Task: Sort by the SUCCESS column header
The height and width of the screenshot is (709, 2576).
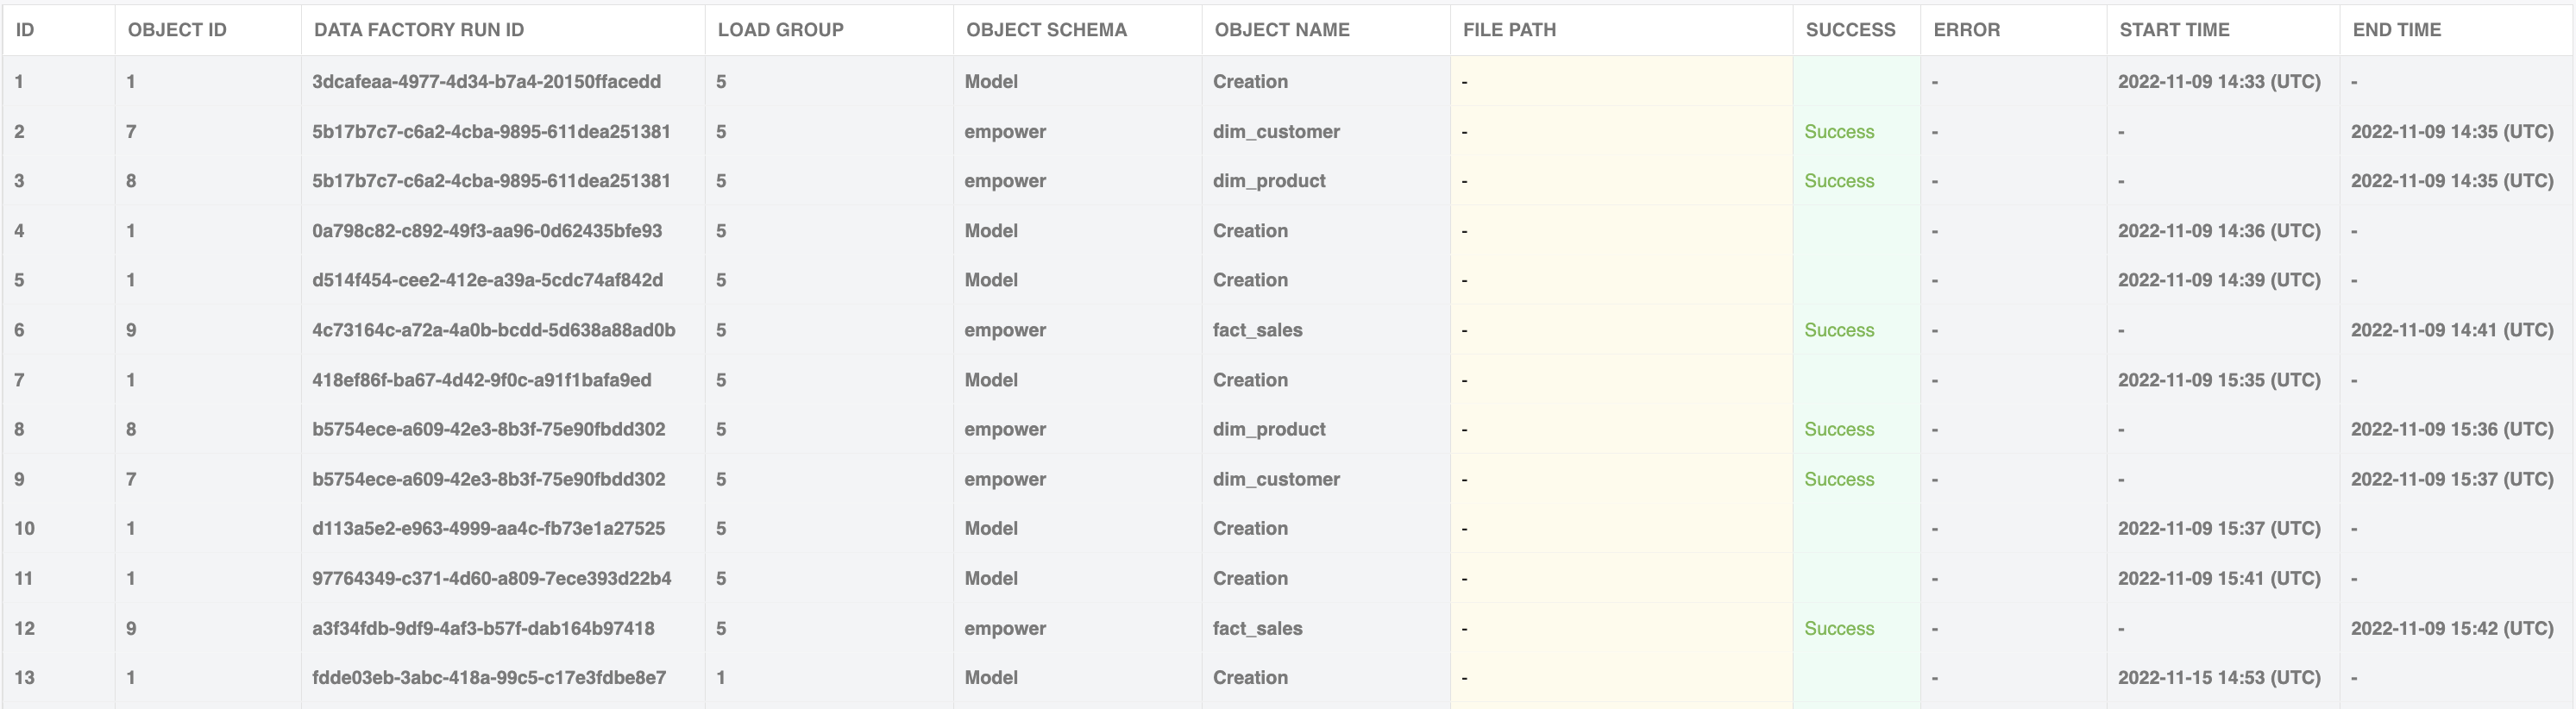Action: 1850,30
